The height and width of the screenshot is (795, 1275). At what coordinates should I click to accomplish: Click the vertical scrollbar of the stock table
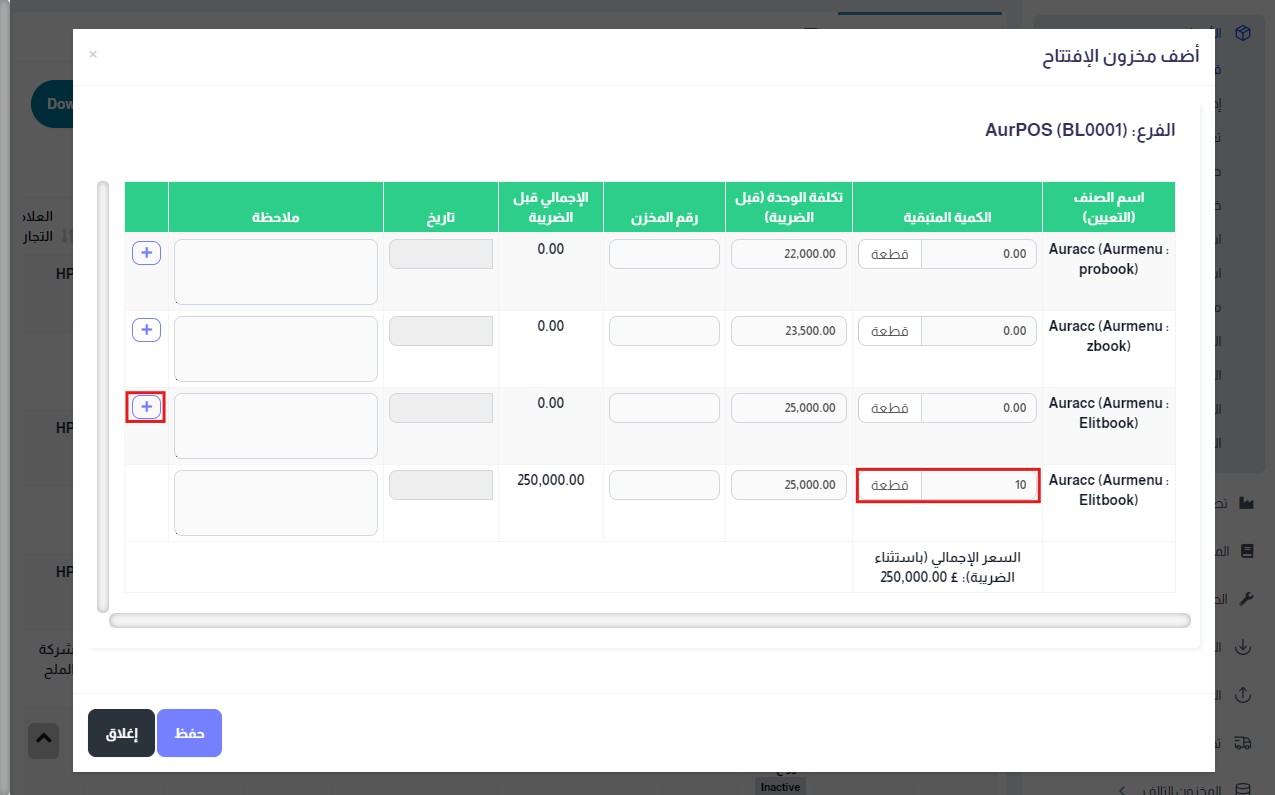pos(102,396)
